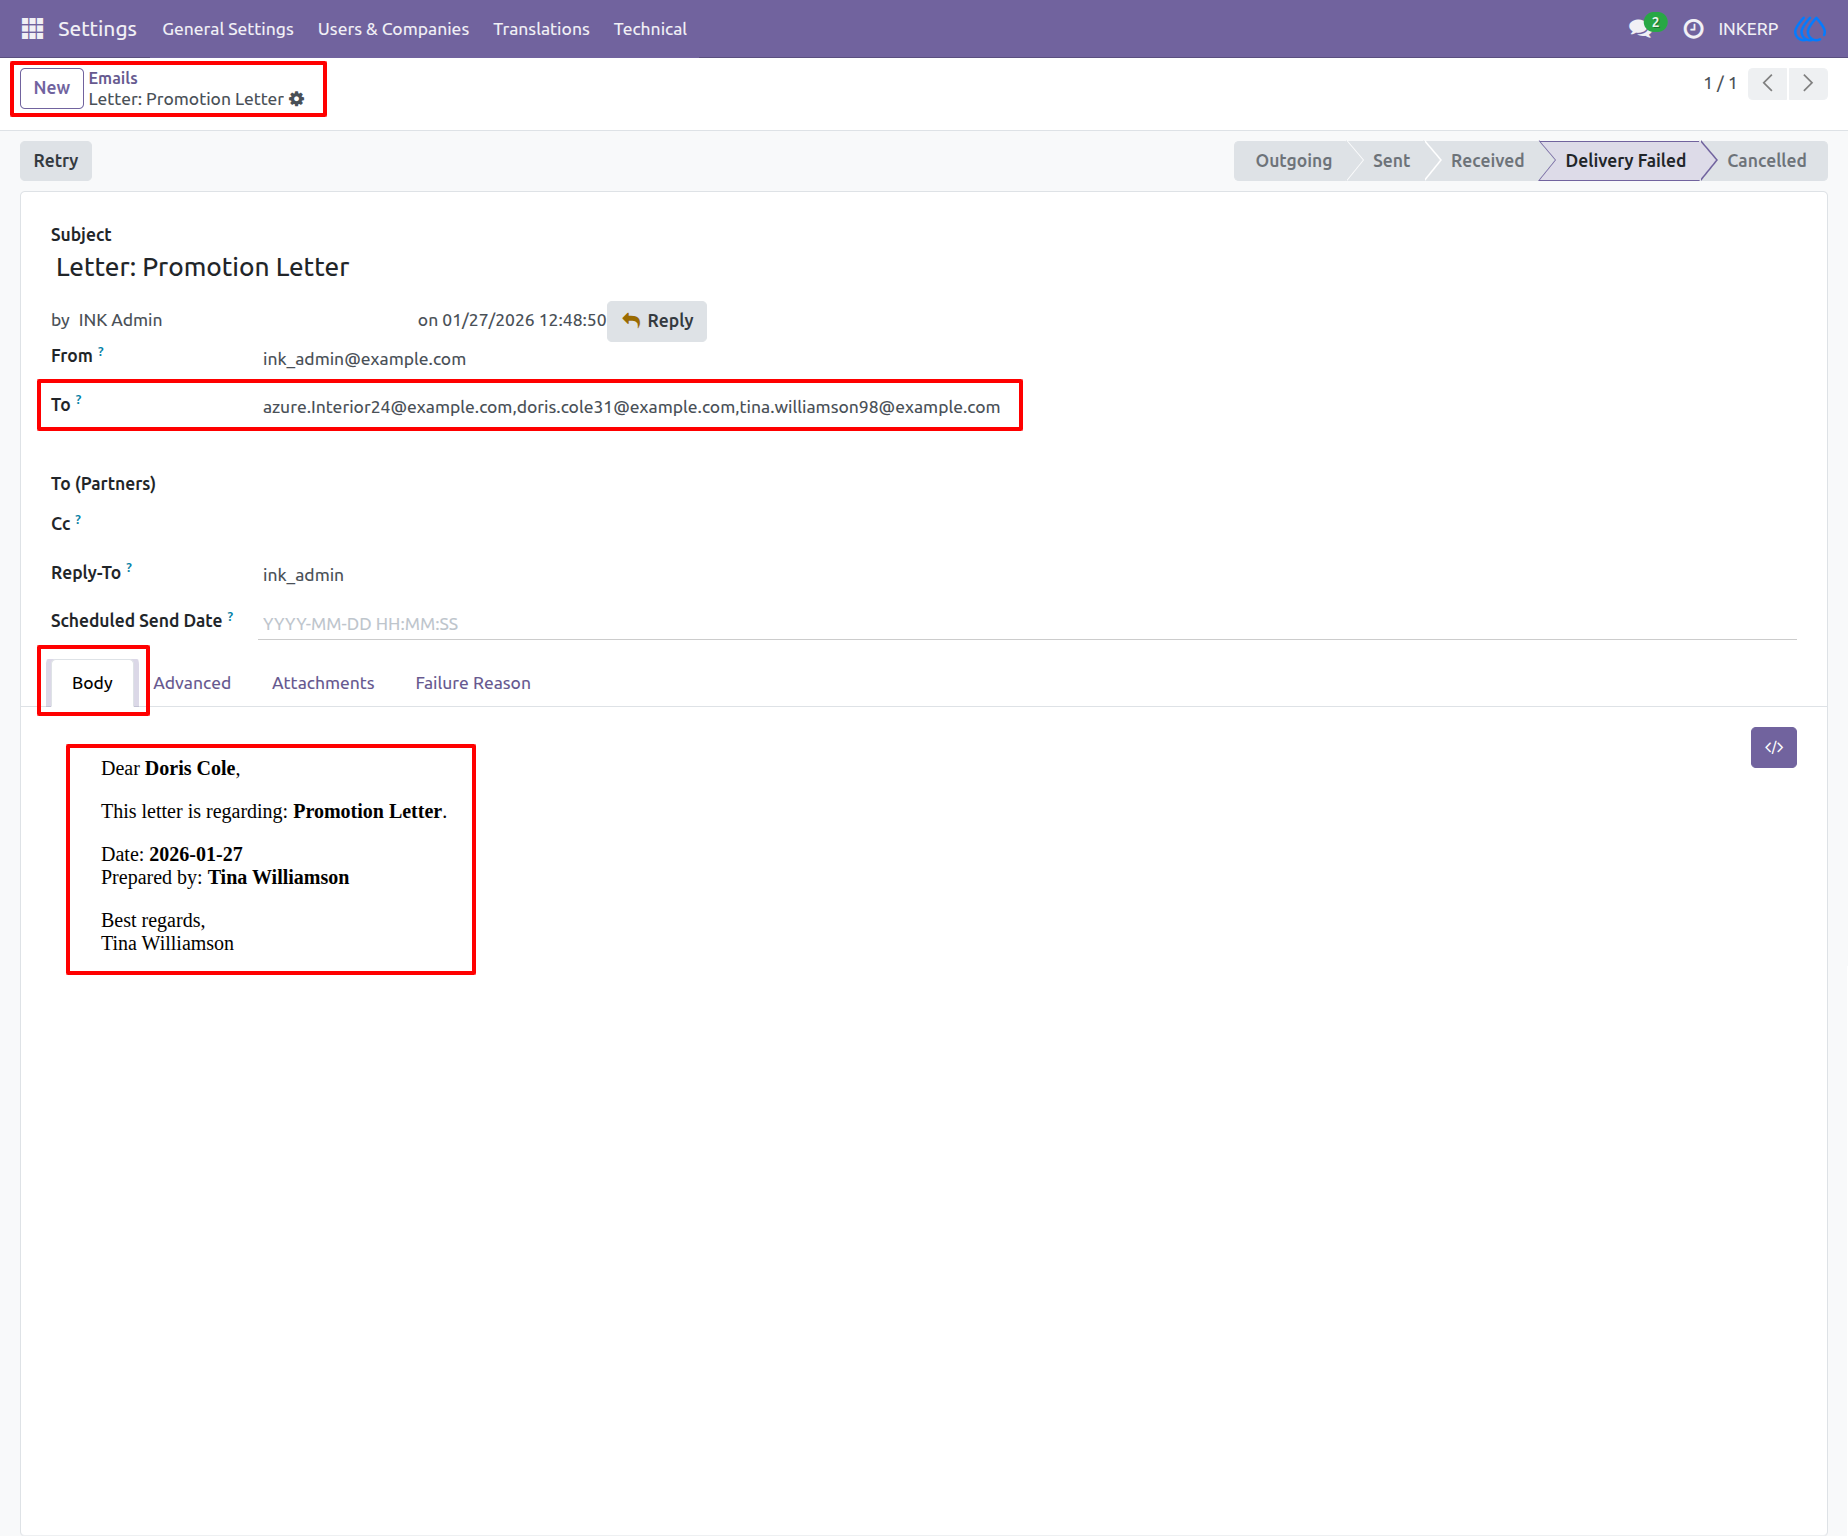Click the Reply button

point(657,321)
